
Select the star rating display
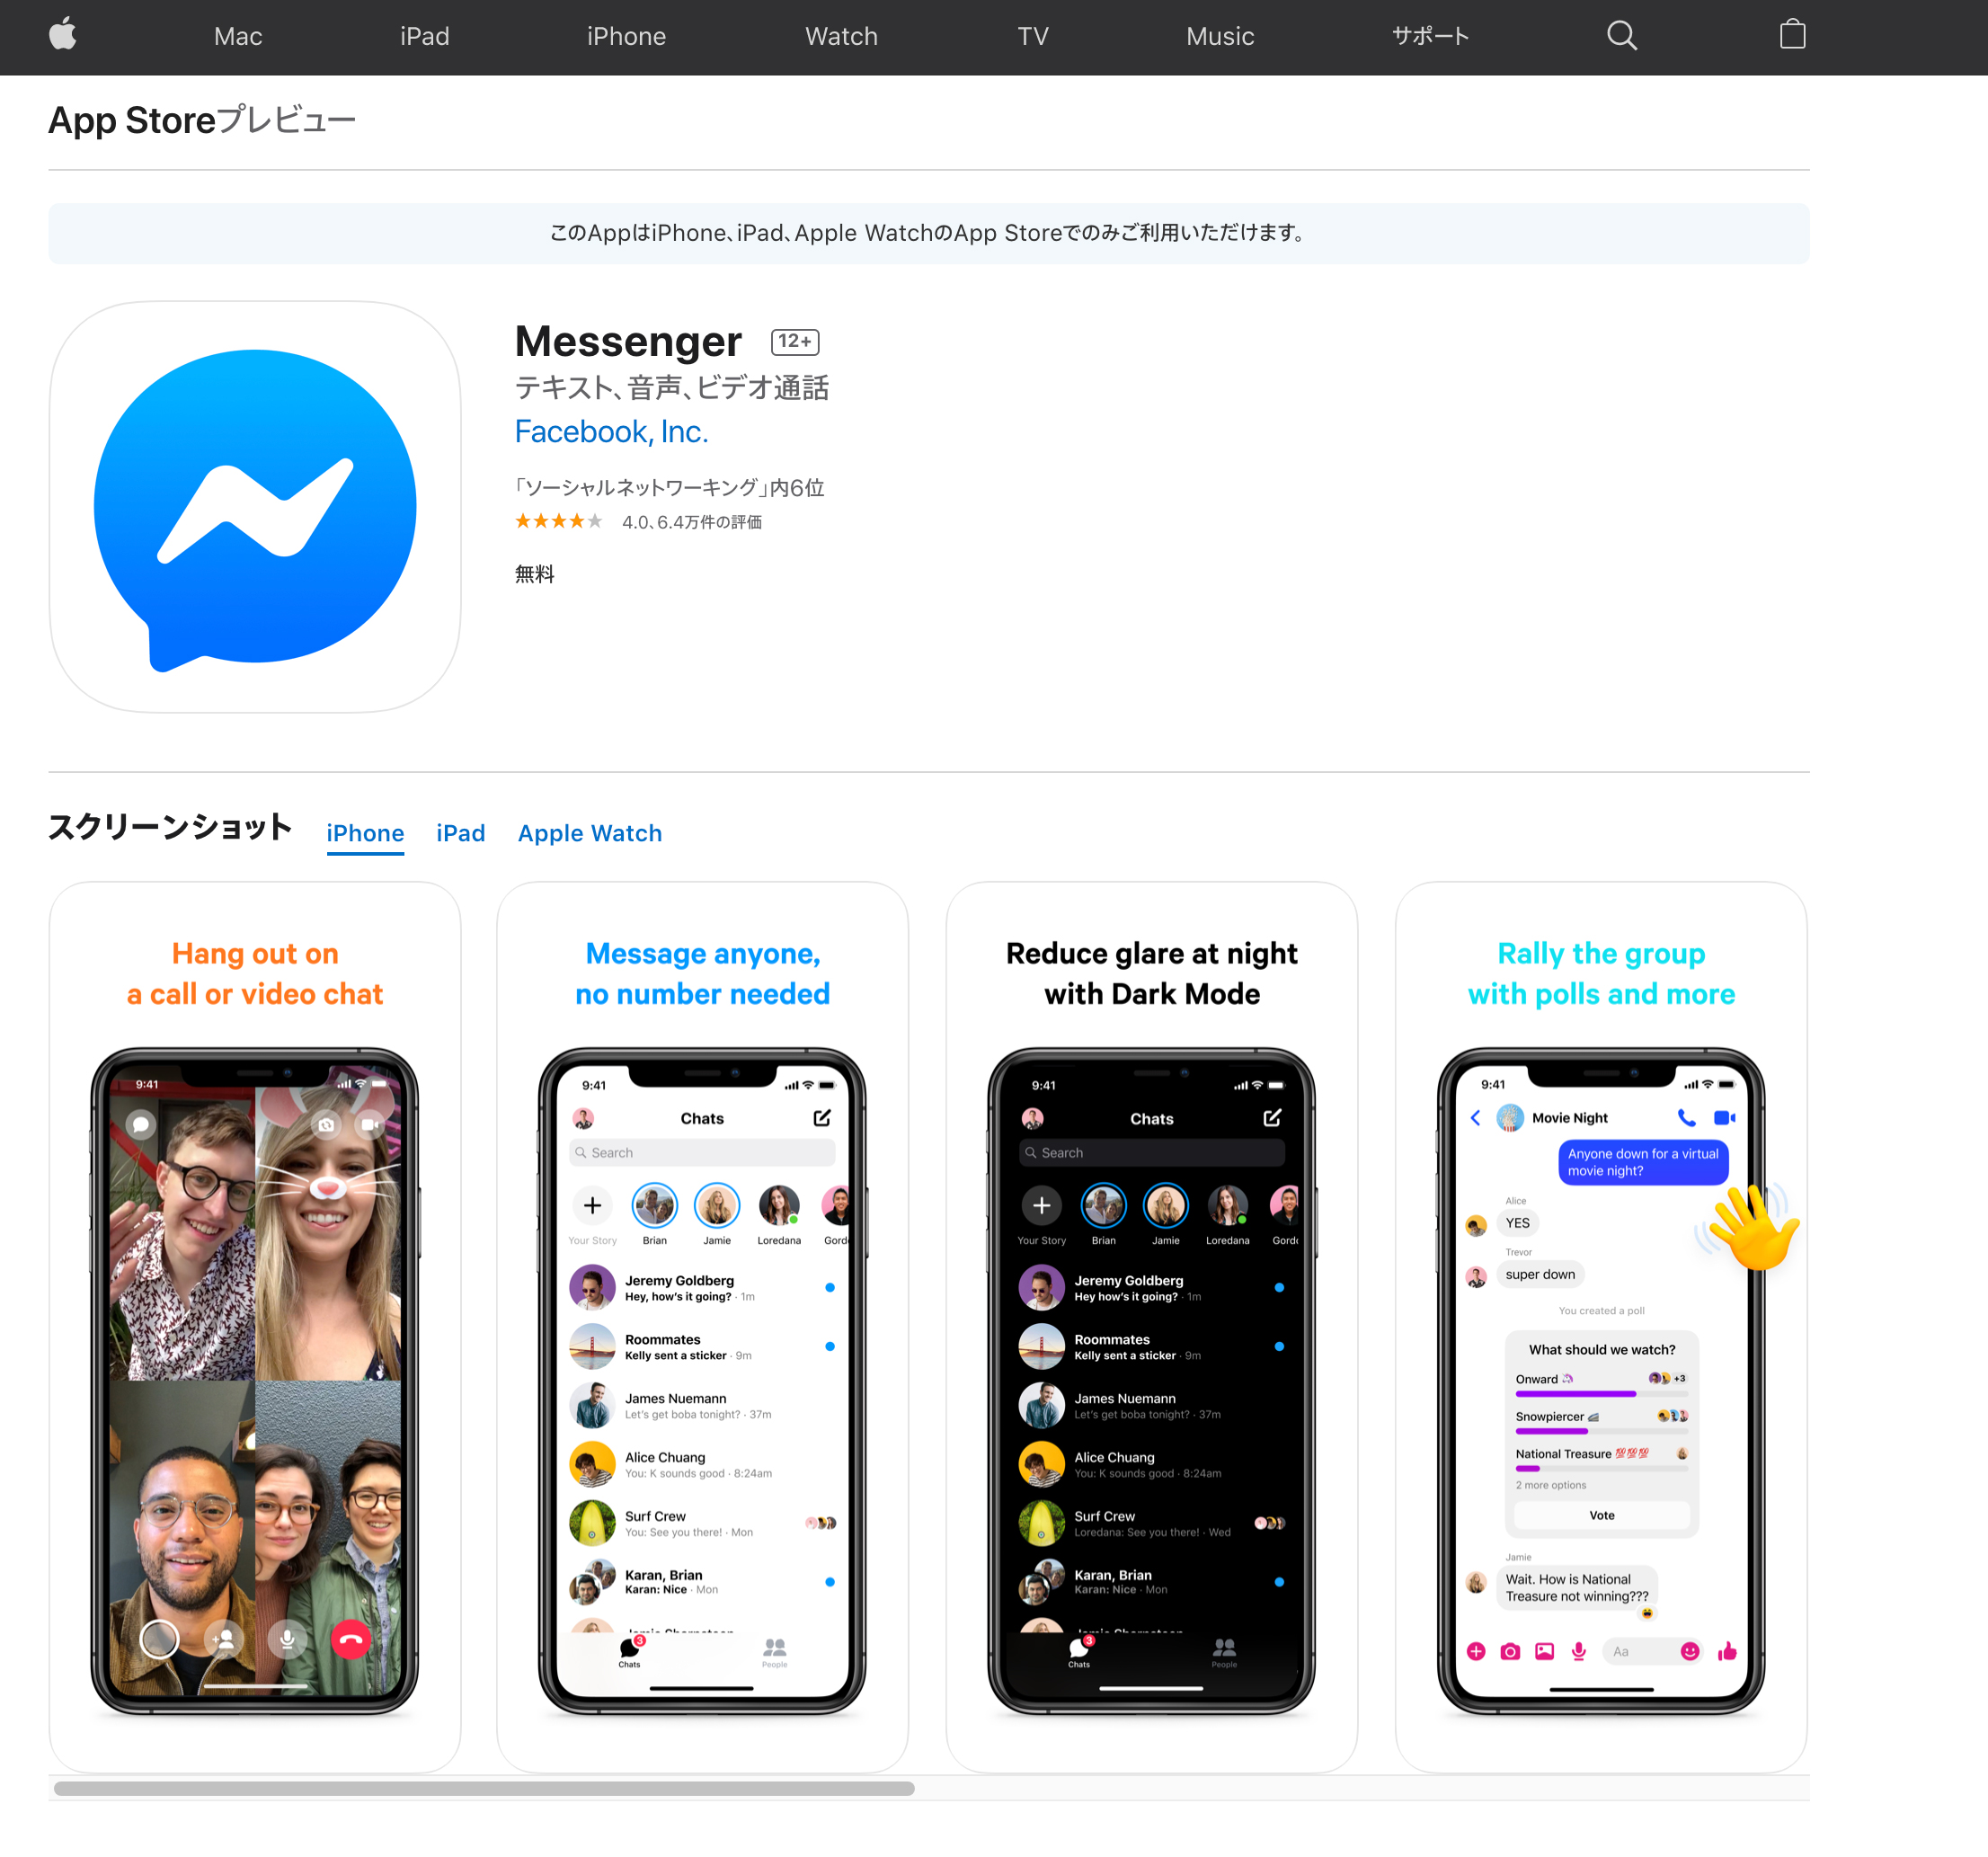[558, 520]
